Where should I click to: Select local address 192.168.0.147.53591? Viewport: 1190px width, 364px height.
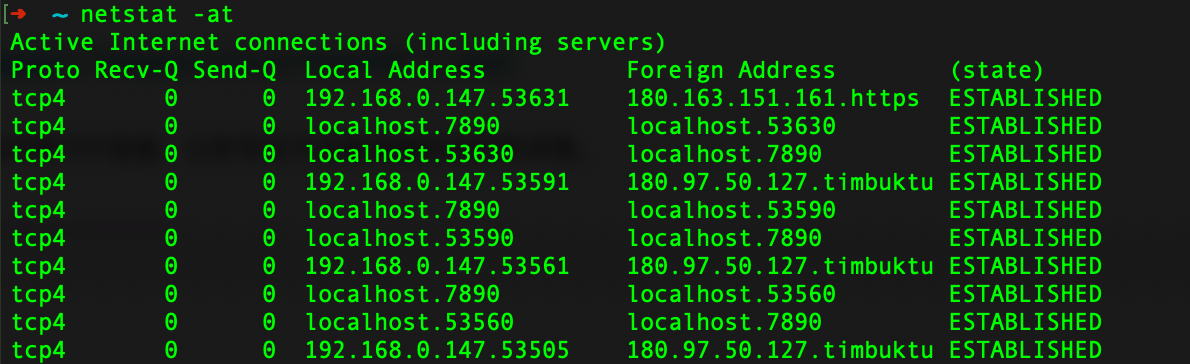click(437, 183)
